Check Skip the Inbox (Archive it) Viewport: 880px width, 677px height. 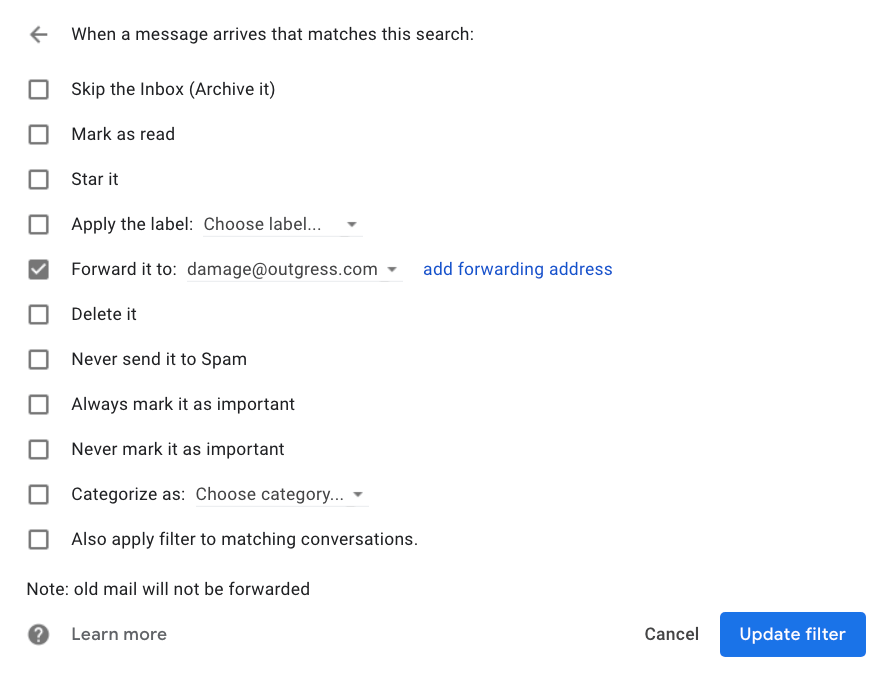click(x=39, y=89)
